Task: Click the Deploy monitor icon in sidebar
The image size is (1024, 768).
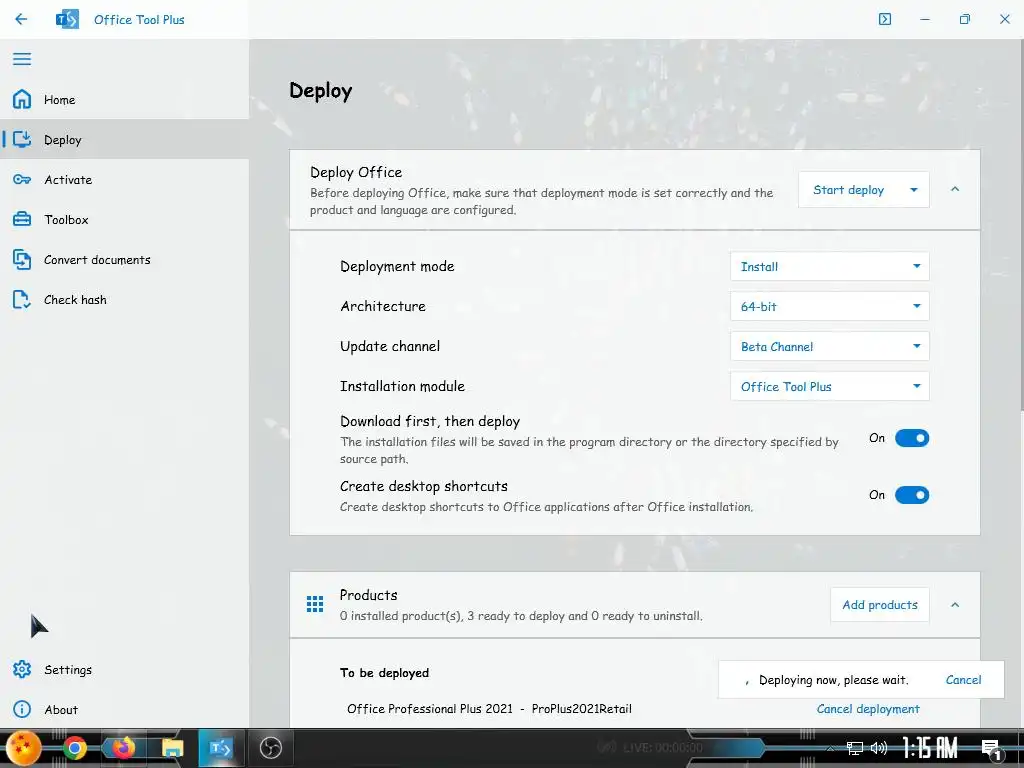Action: tap(22, 139)
